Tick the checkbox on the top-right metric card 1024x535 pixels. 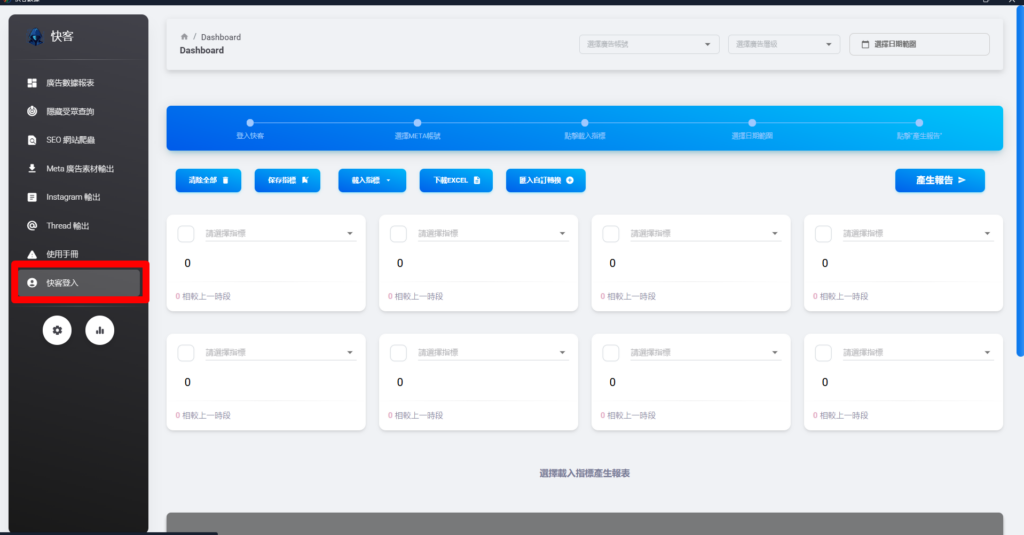pos(823,234)
